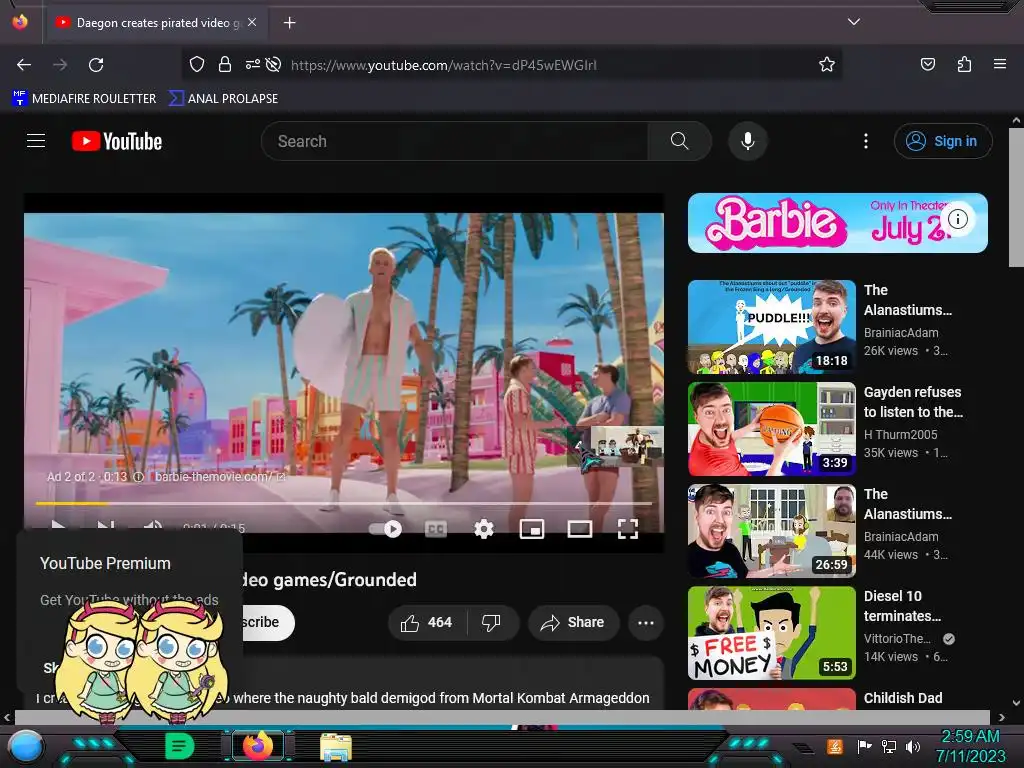The image size is (1024, 768).
Task: Open the ad info icon next to 0:13
Action: 138,477
